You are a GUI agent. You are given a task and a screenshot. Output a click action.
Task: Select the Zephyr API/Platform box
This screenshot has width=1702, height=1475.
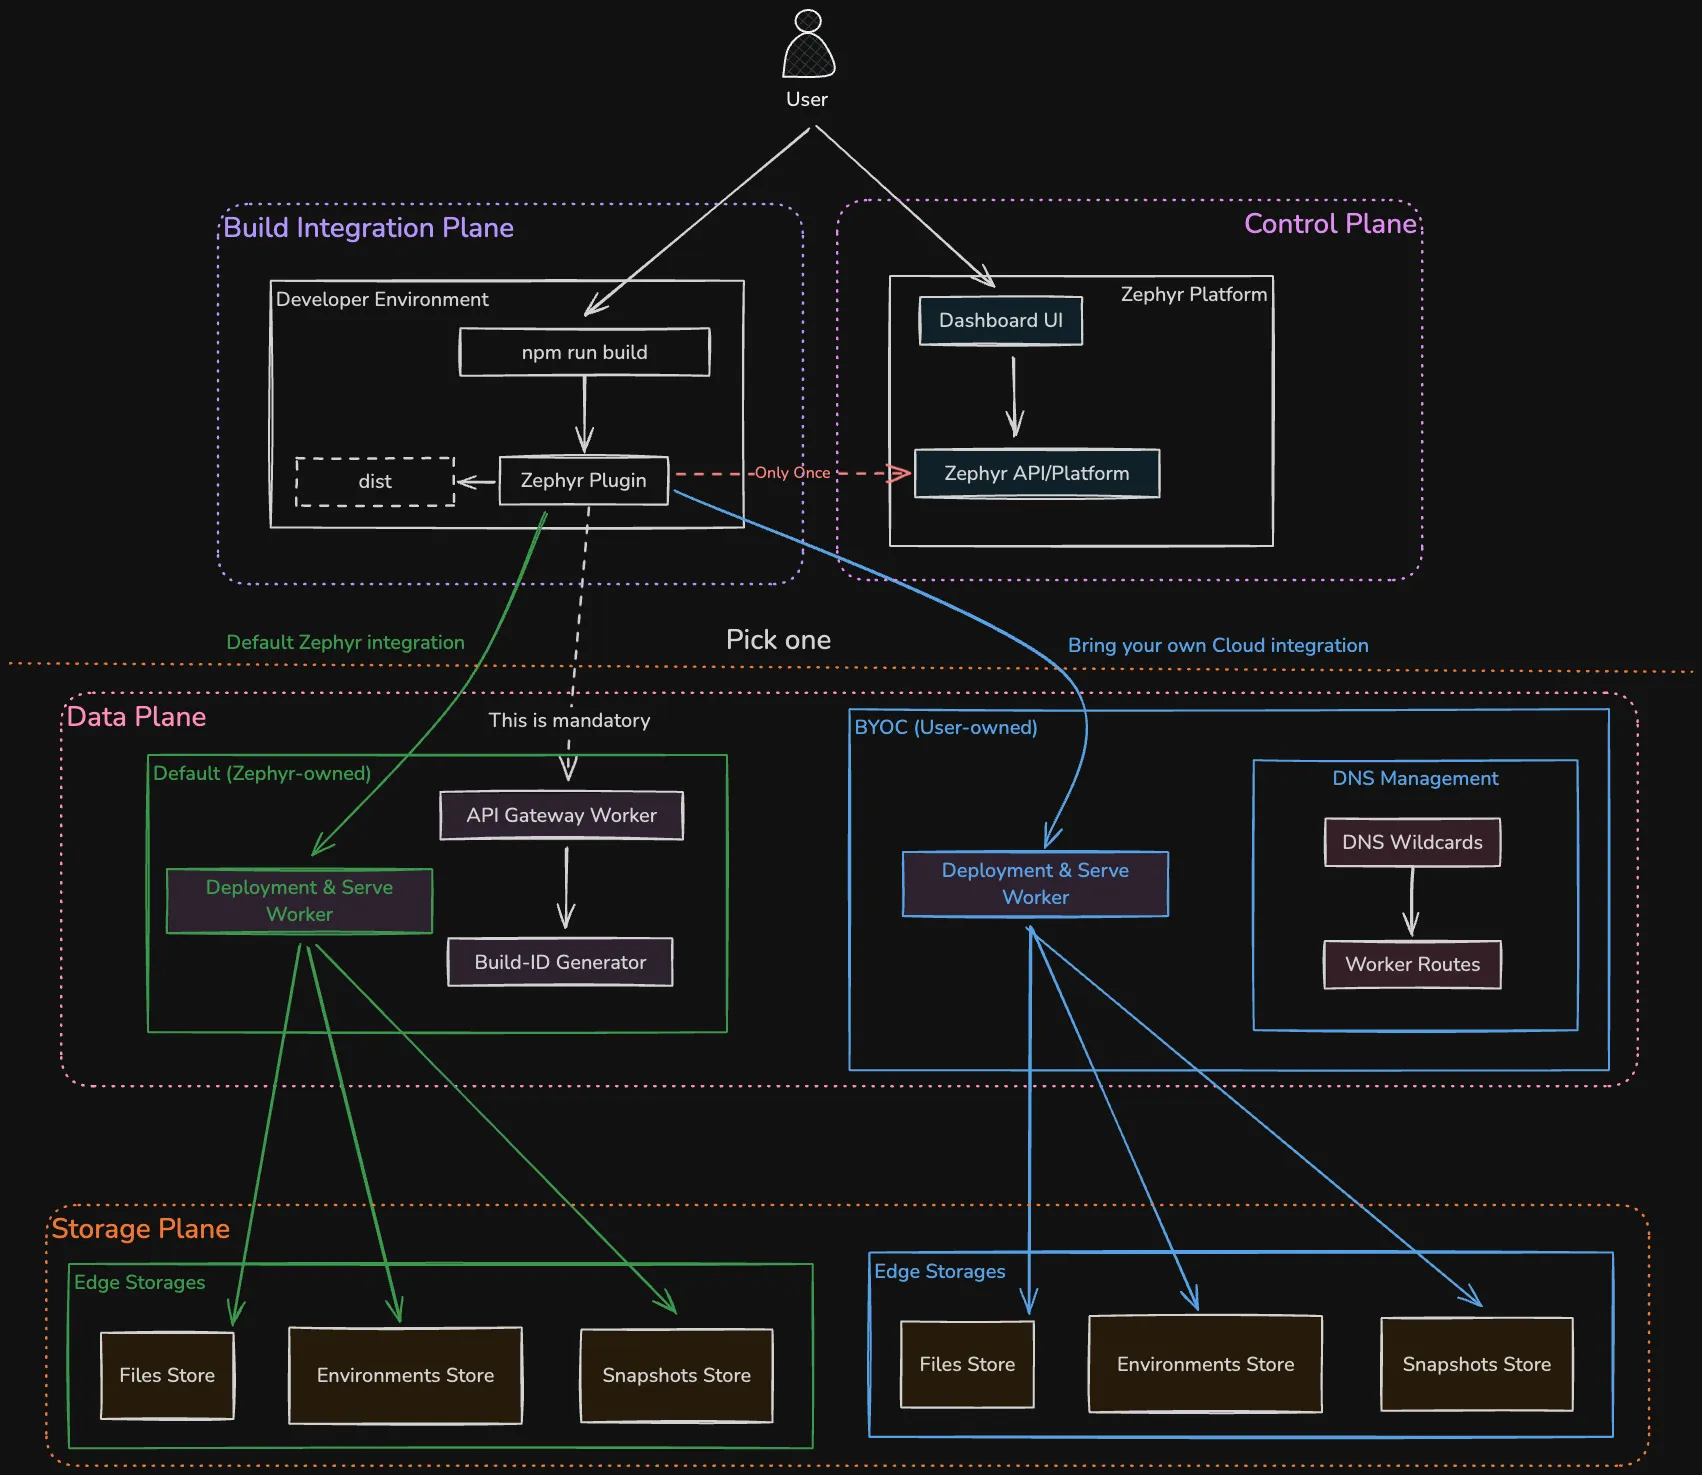coord(1036,473)
